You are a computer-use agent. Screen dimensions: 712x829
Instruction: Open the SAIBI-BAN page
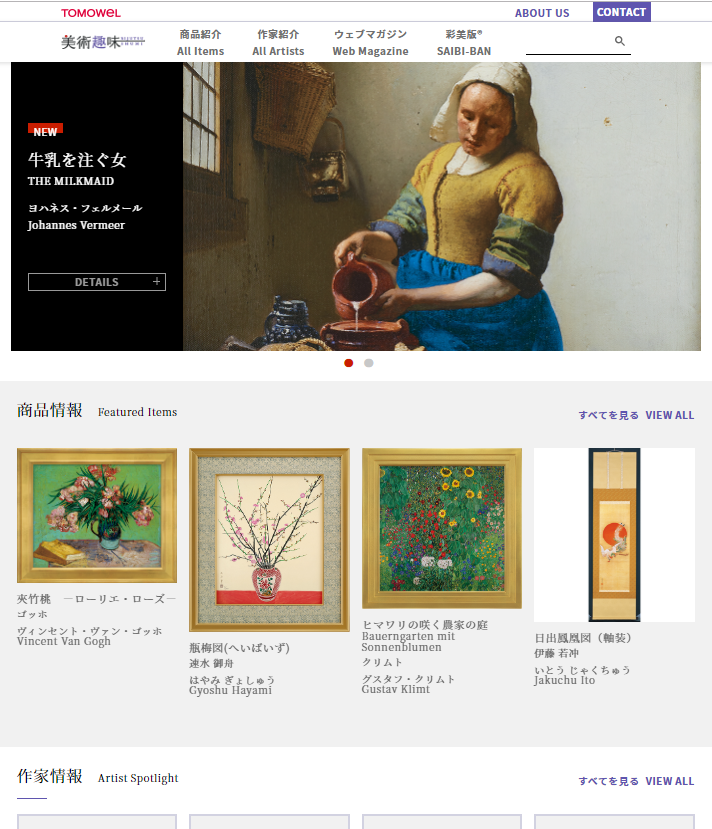click(x=464, y=43)
